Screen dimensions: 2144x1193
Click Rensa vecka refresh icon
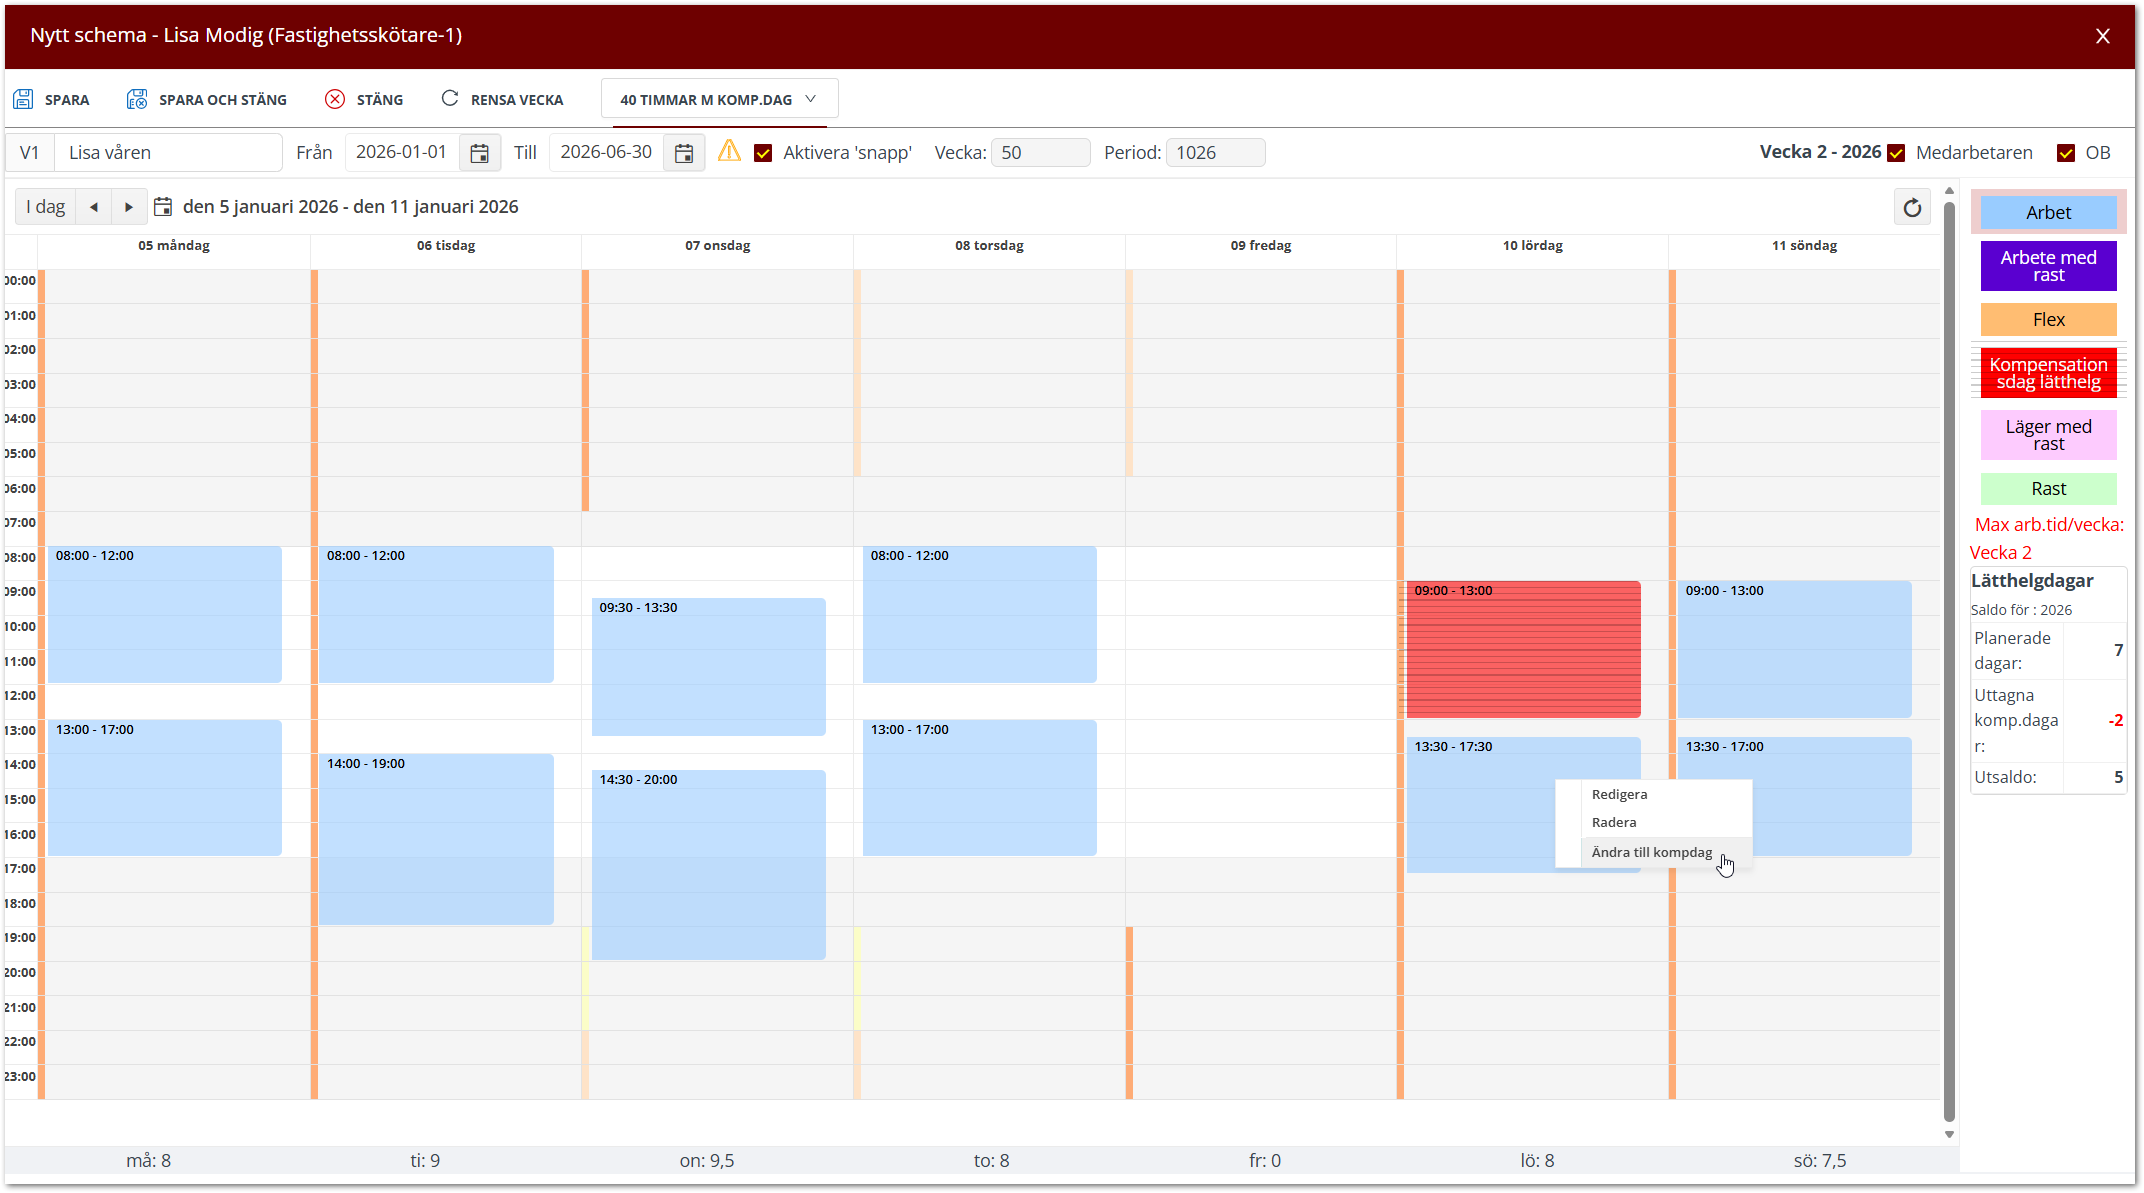click(450, 98)
